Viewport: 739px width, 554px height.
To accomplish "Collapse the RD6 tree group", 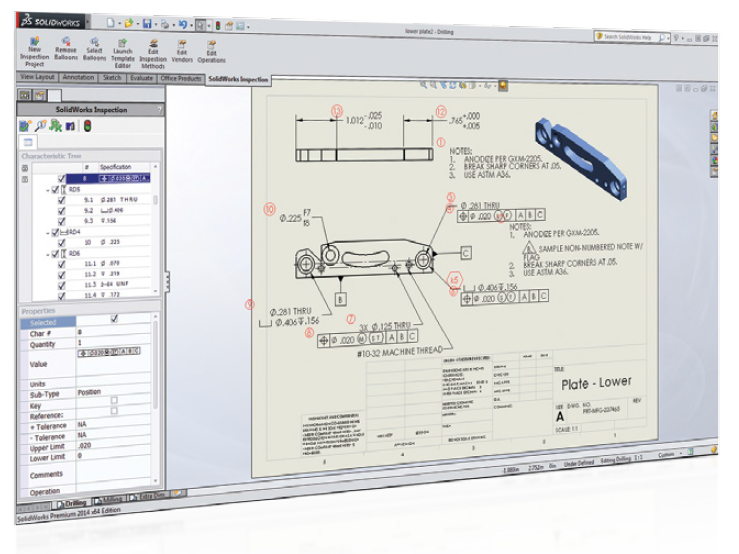I will point(48,253).
